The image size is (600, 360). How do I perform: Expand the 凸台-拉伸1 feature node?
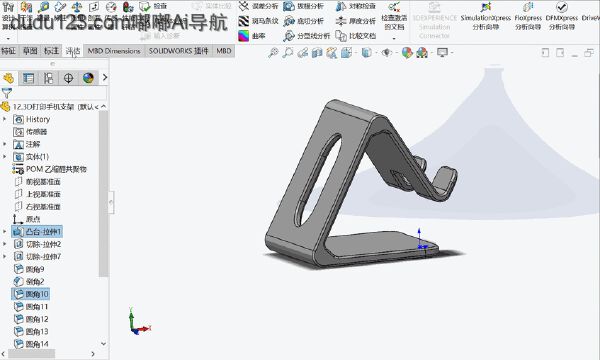[x=5, y=231]
